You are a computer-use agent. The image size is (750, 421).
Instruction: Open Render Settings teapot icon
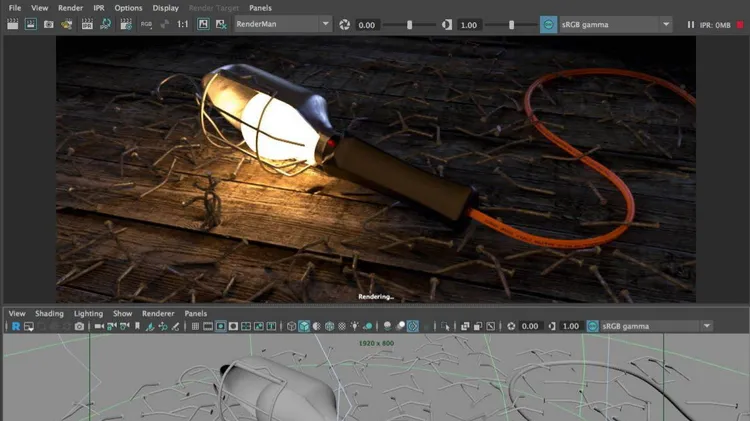pyautogui.click(x=66, y=24)
